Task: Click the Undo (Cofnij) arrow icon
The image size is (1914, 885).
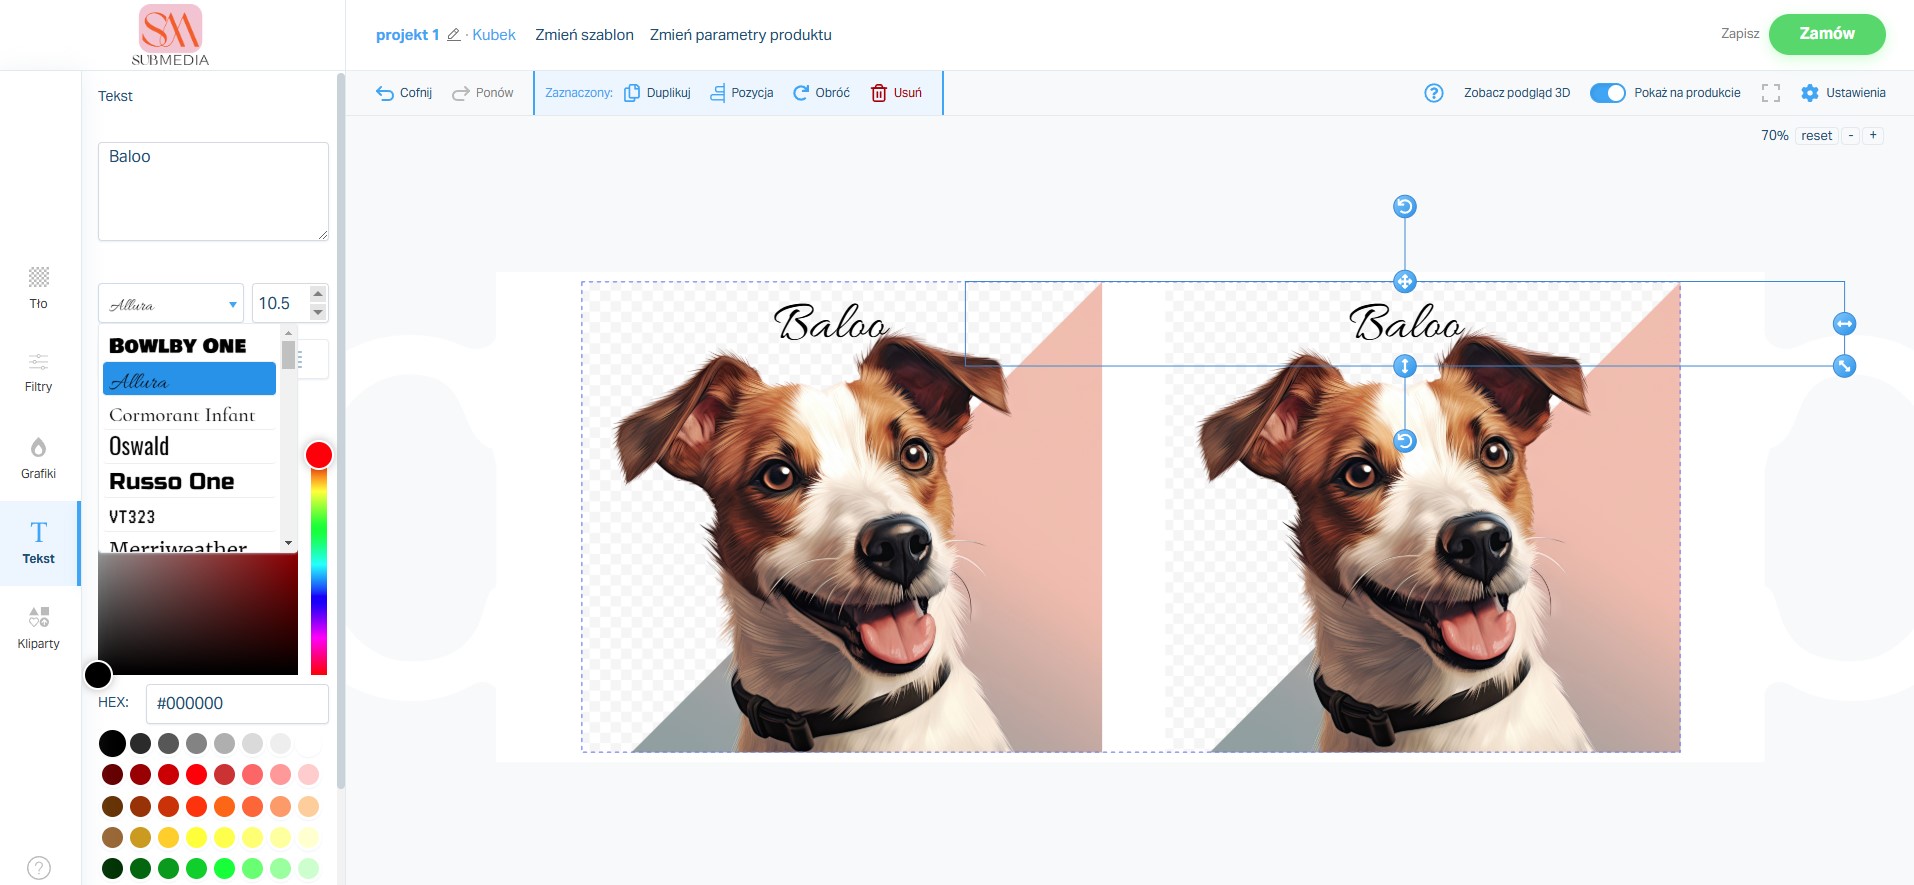Action: (385, 93)
